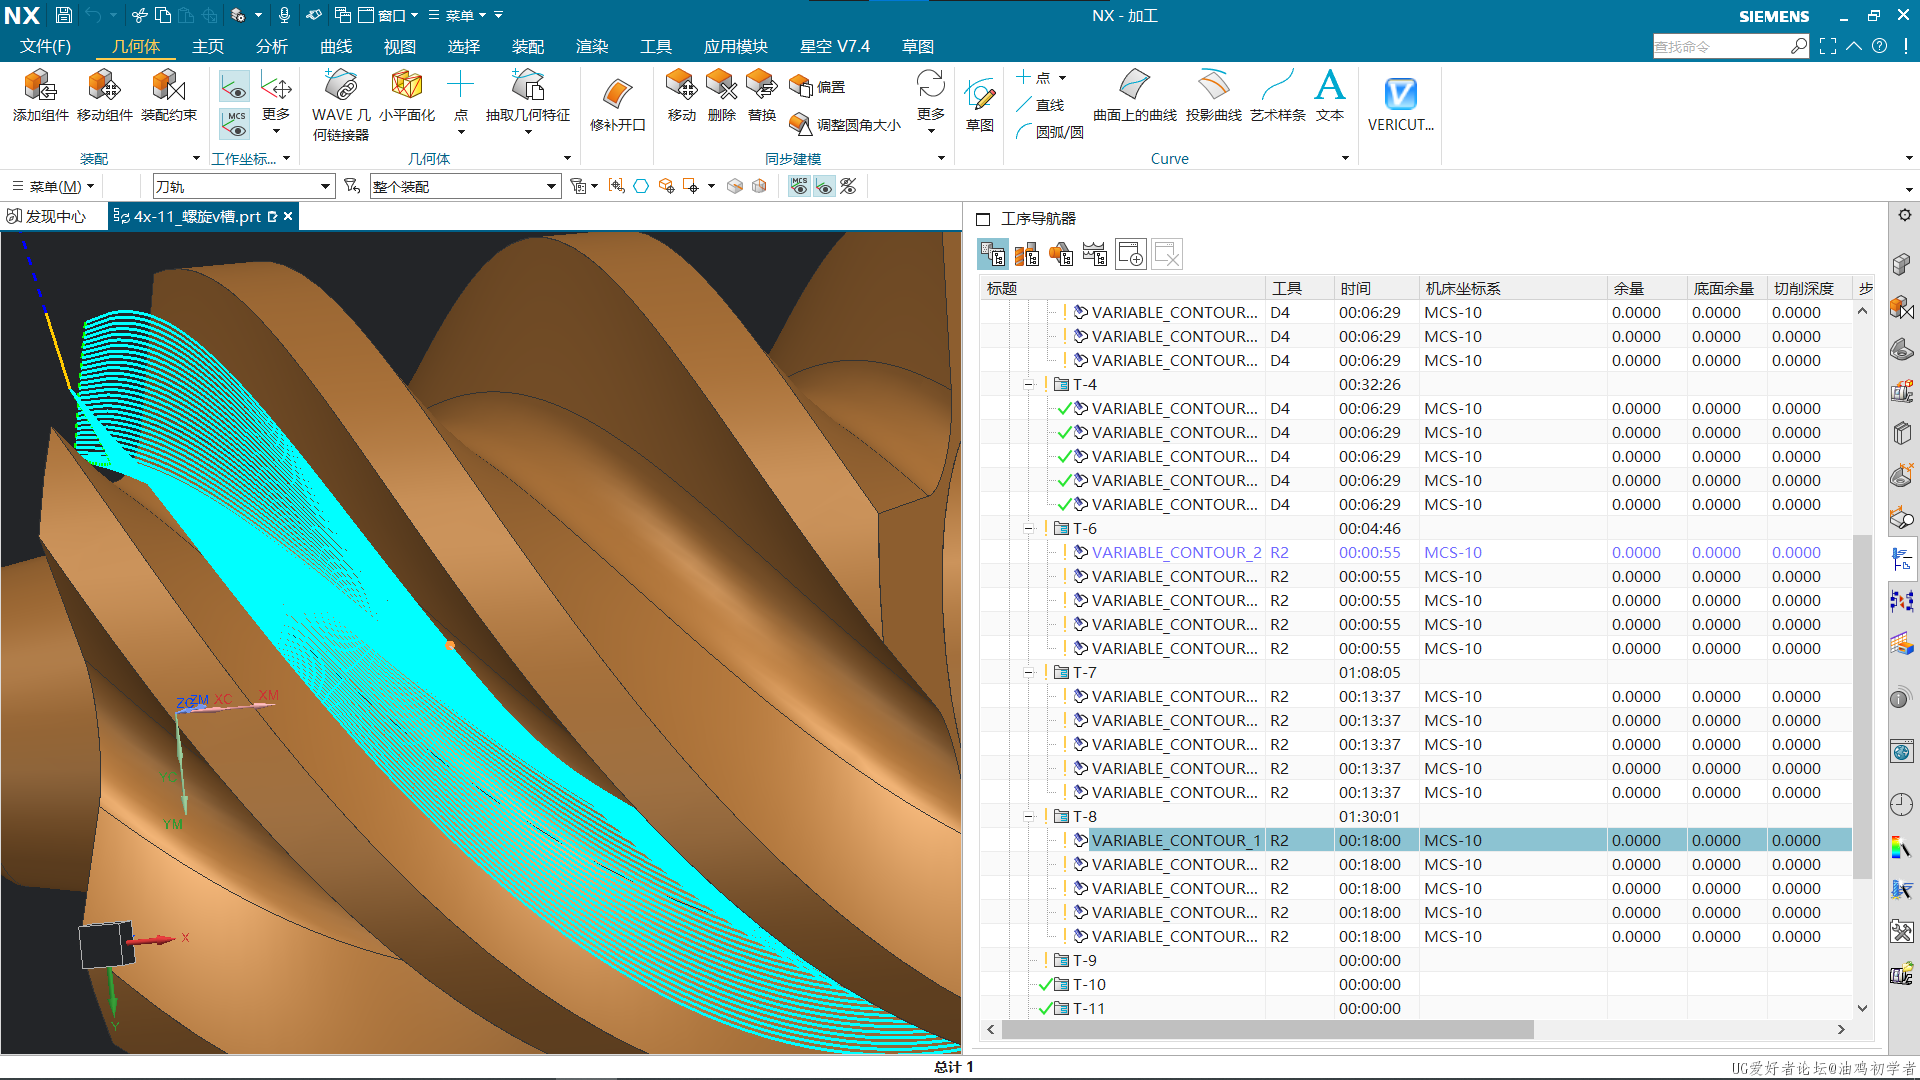Screen dimensions: 1920x1080
Task: Click the synchronous modeling Move (移动) icon
Action: tap(682, 85)
